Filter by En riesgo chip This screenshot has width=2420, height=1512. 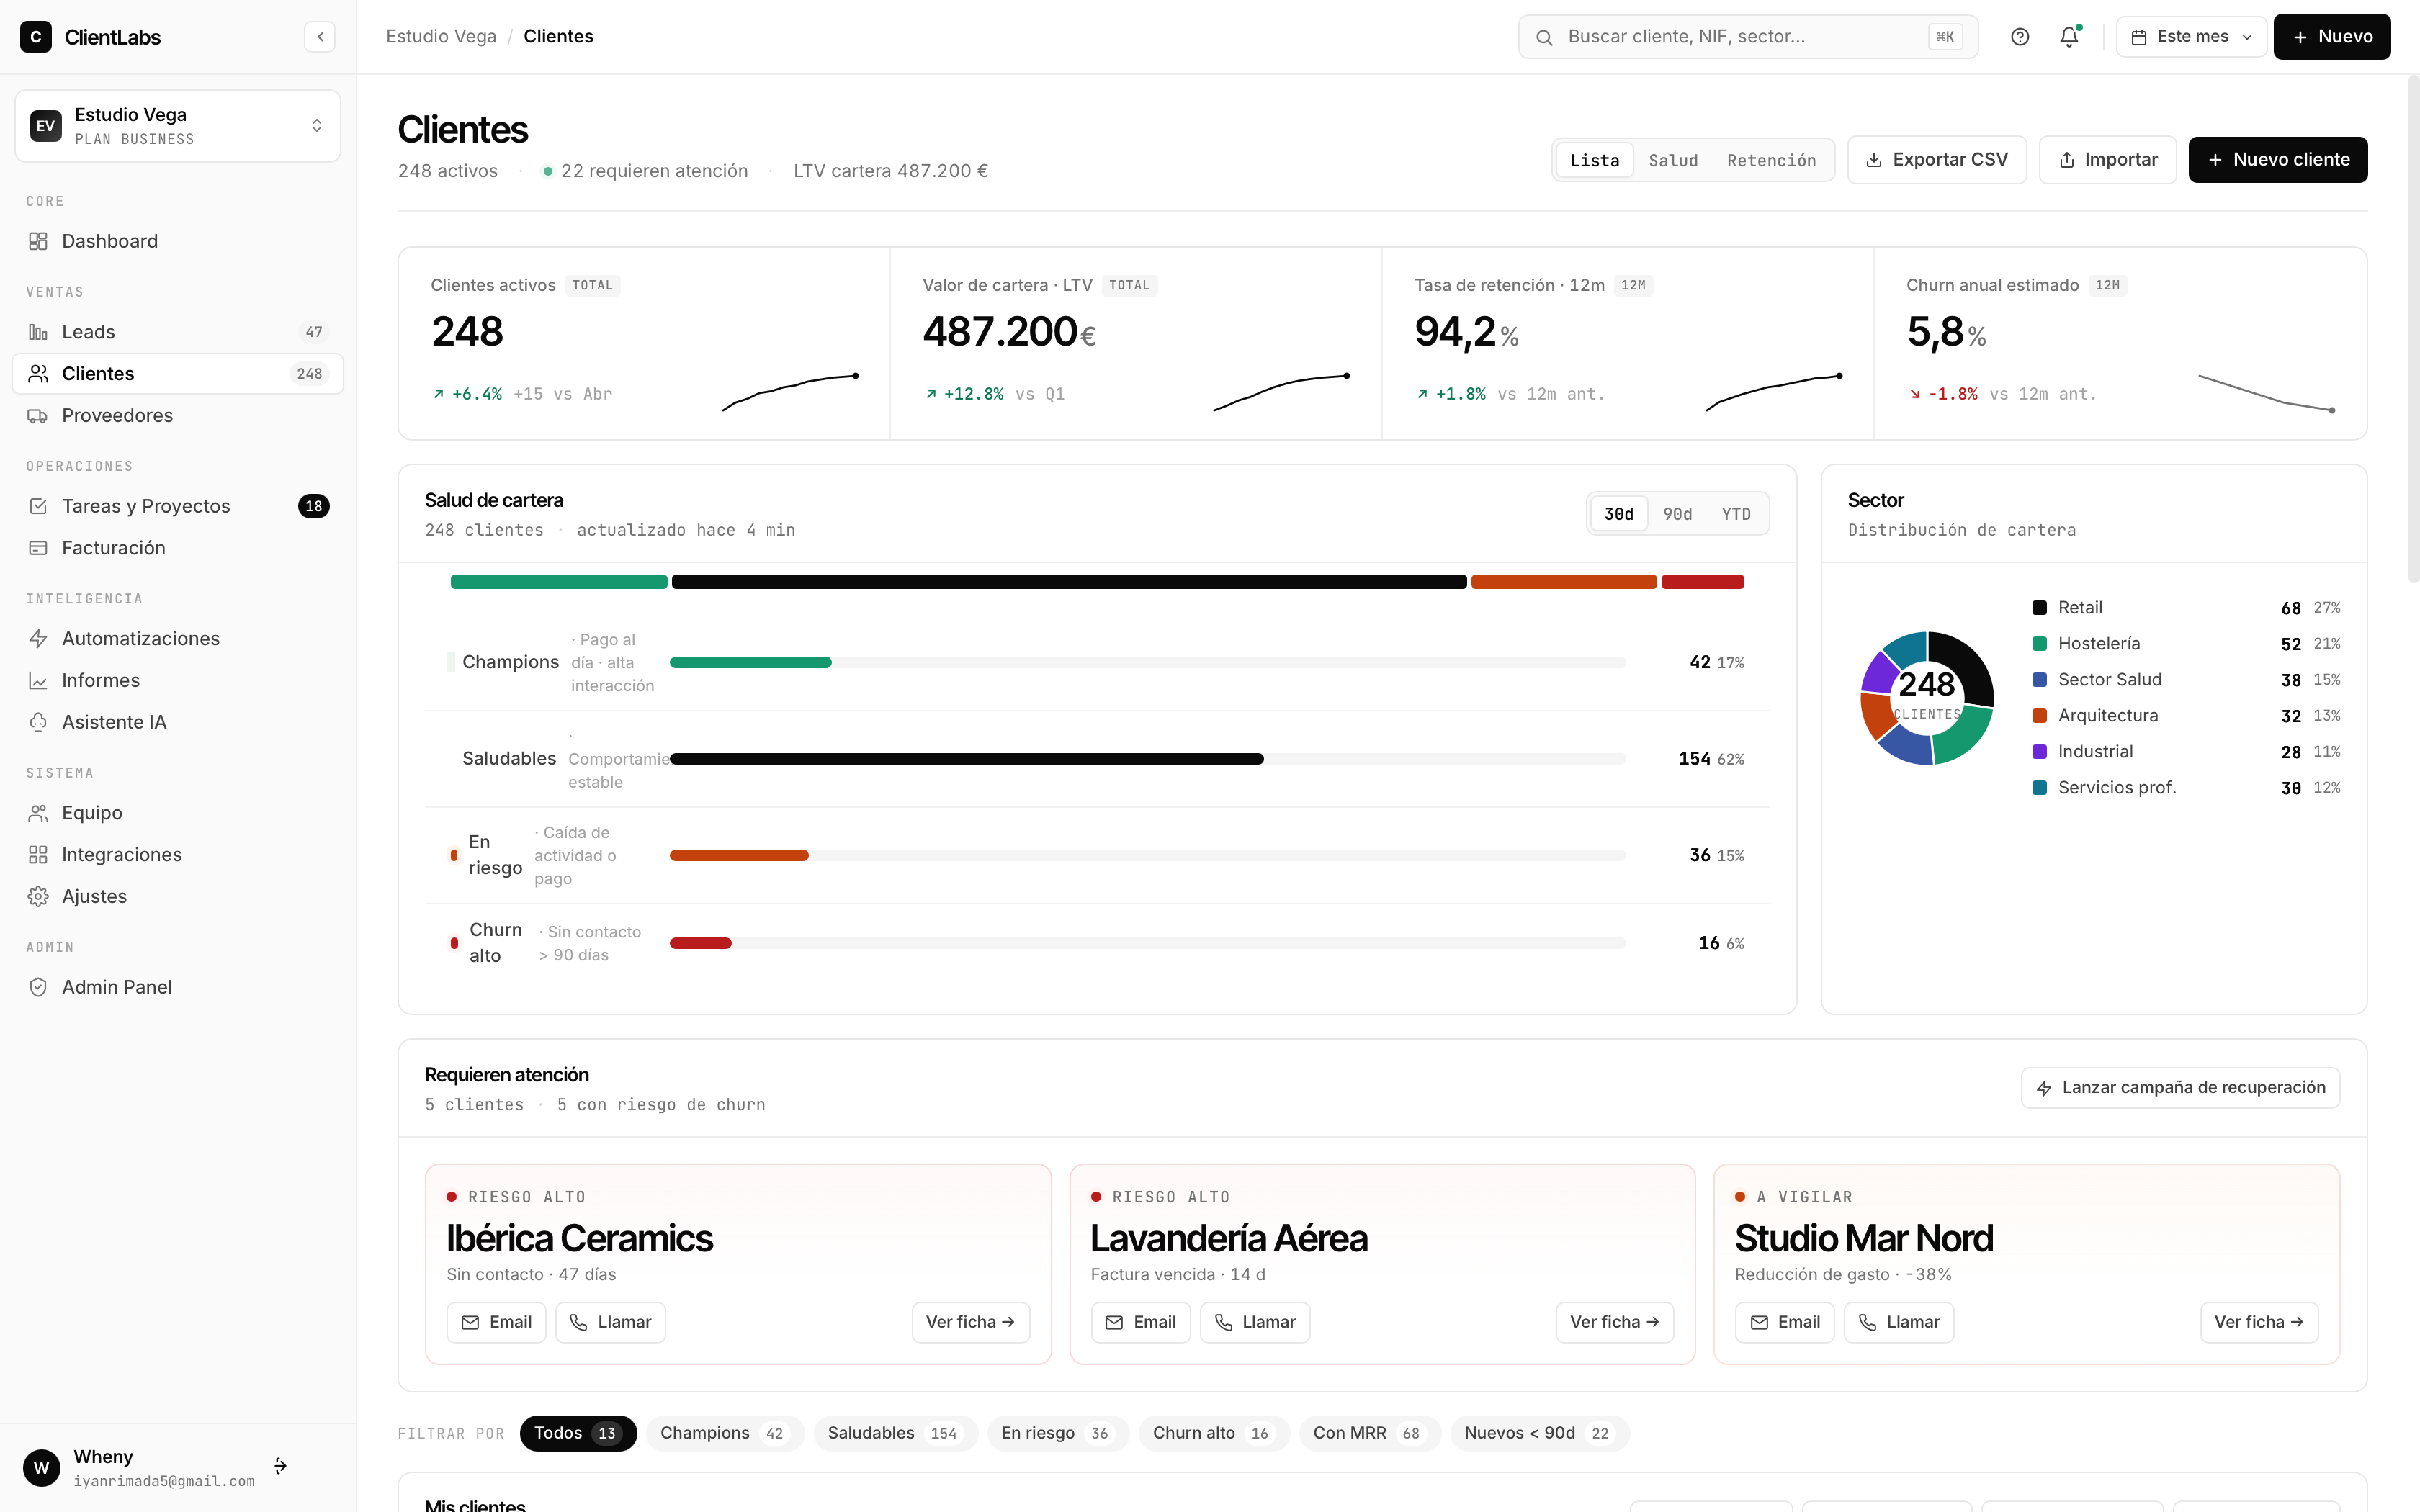click(x=1057, y=1433)
